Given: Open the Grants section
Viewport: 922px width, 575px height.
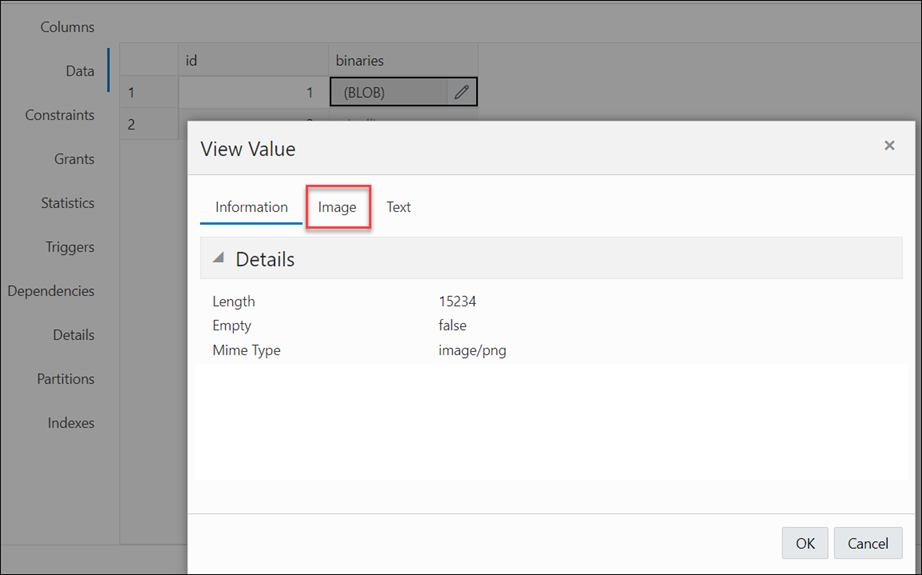Looking at the screenshot, I should click(x=74, y=159).
